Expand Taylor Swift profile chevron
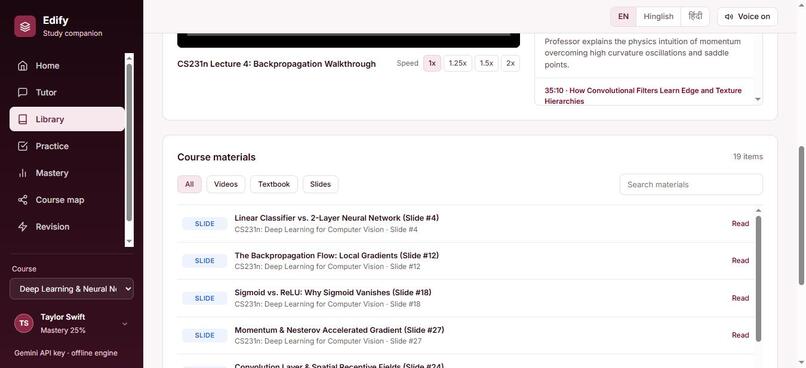This screenshot has width=806, height=368. click(x=124, y=324)
